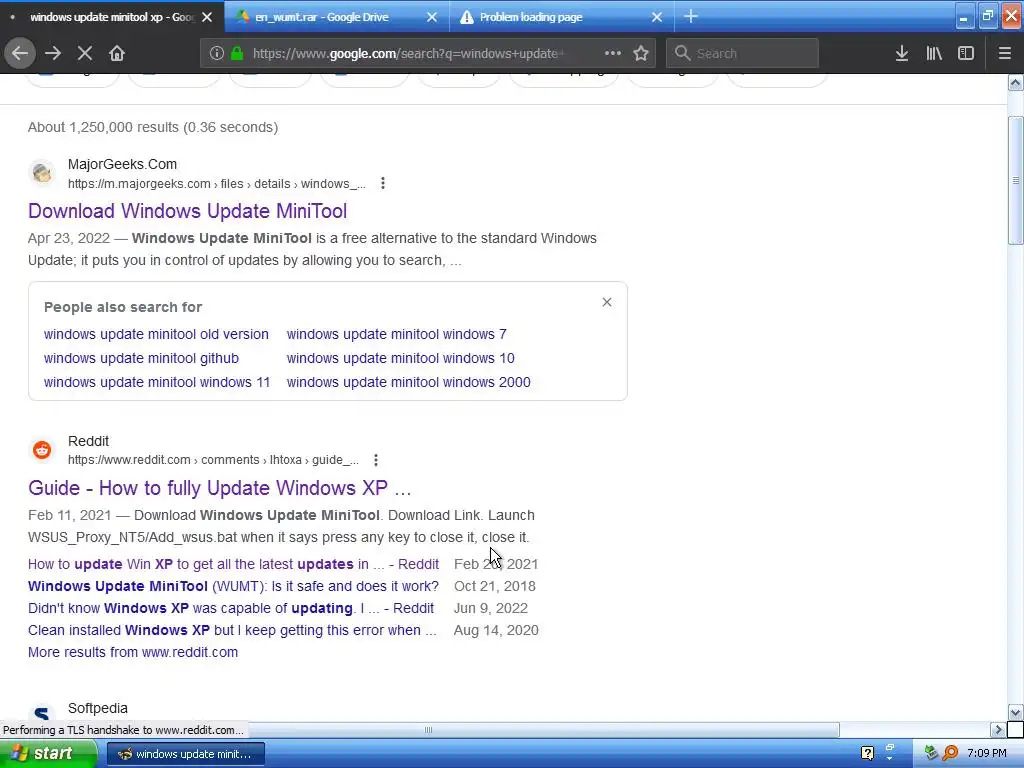This screenshot has width=1024, height=768.
Task: Open the Firefox home page
Action: tap(117, 54)
